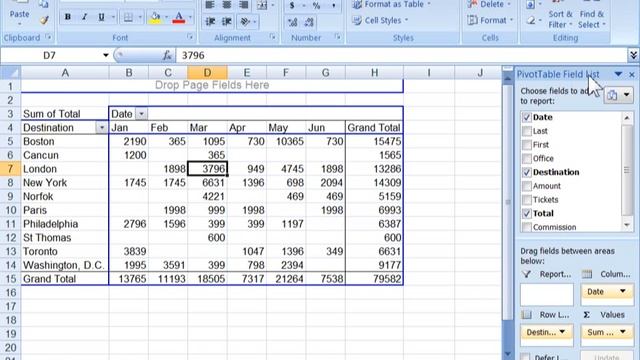Merge and center selected cells
Screen dimensions: 640x360
[262, 4]
